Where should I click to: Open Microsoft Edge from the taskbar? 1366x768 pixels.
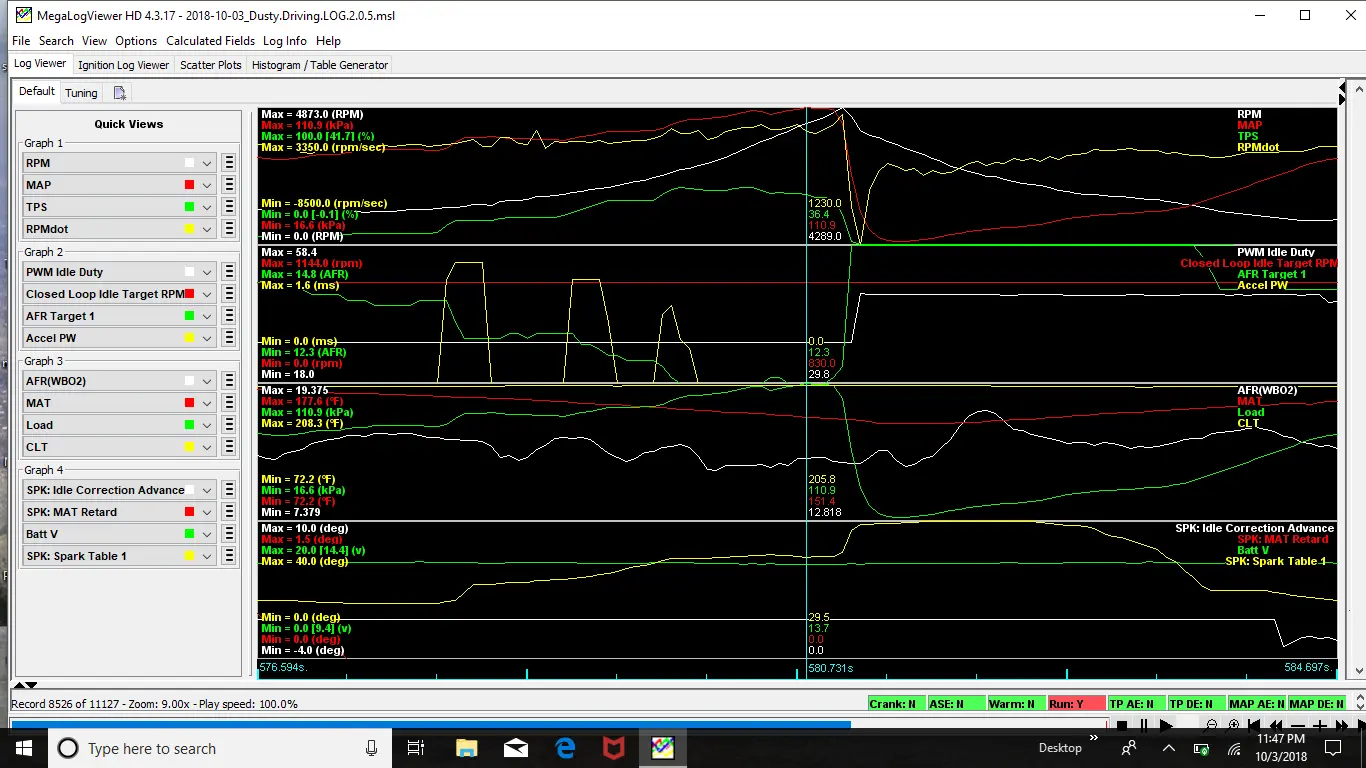tap(565, 748)
